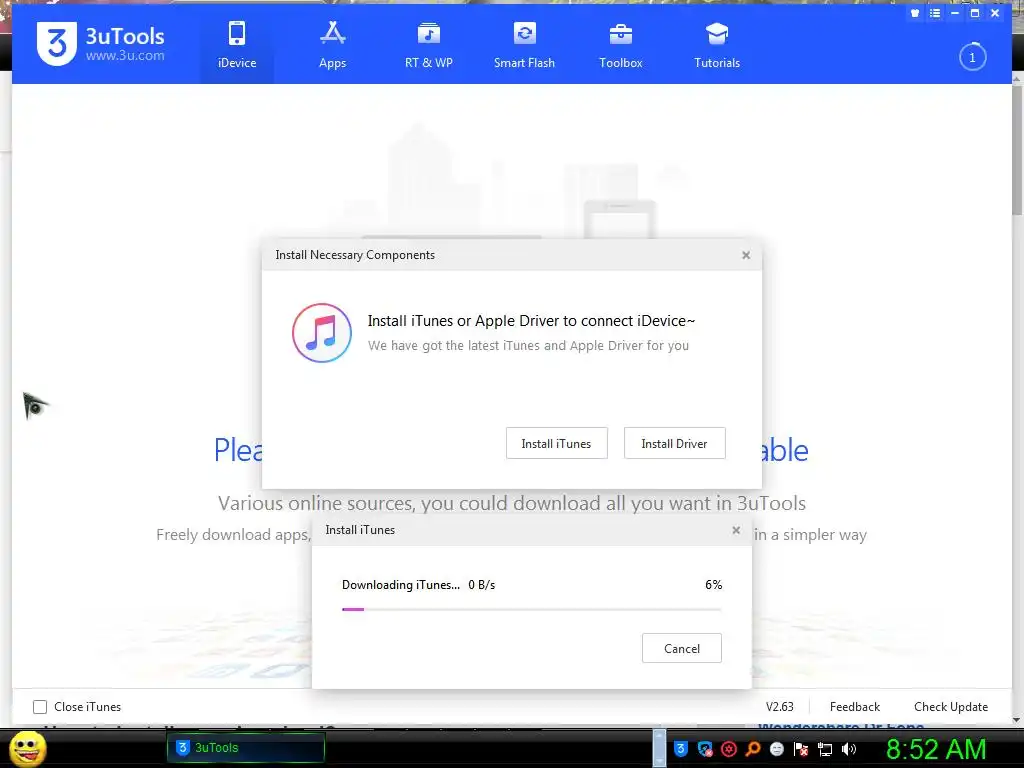The height and width of the screenshot is (768, 1024).
Task: Maximize the 3uTools window
Action: point(975,13)
